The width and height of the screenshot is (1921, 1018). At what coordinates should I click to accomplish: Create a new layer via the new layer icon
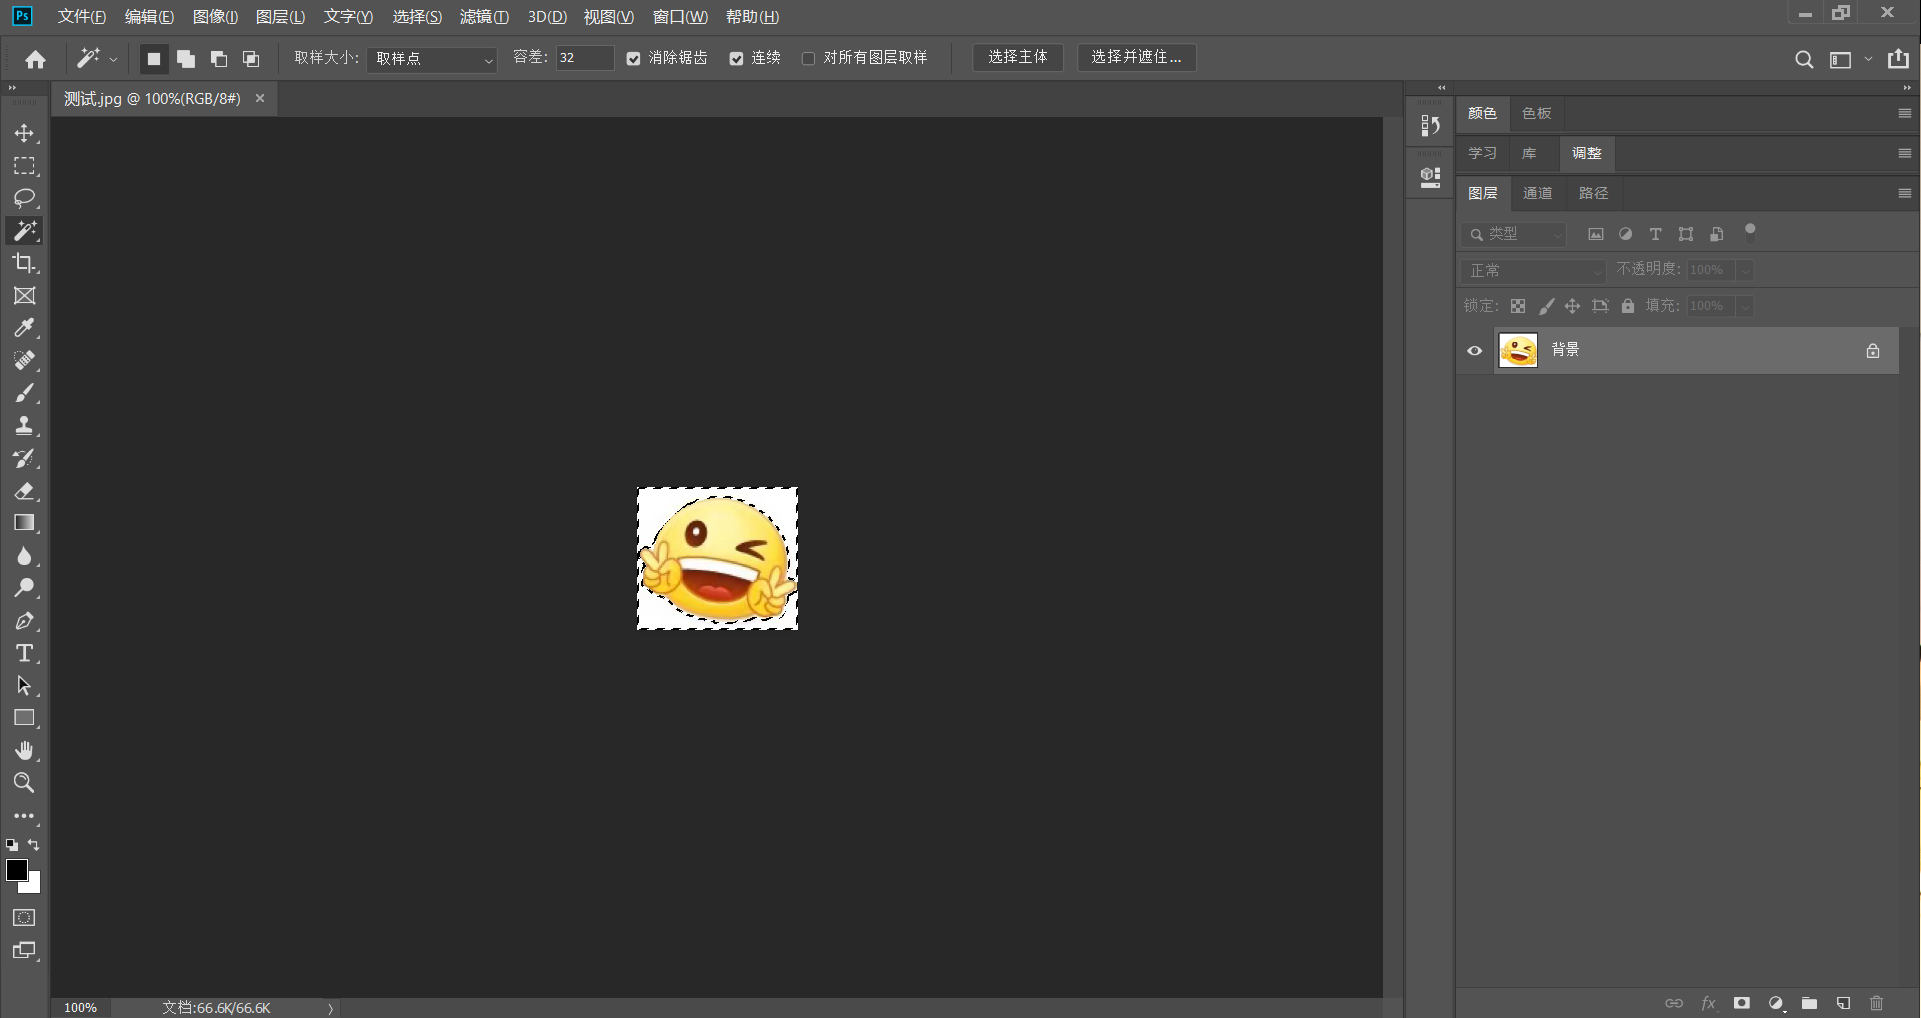point(1843,1003)
